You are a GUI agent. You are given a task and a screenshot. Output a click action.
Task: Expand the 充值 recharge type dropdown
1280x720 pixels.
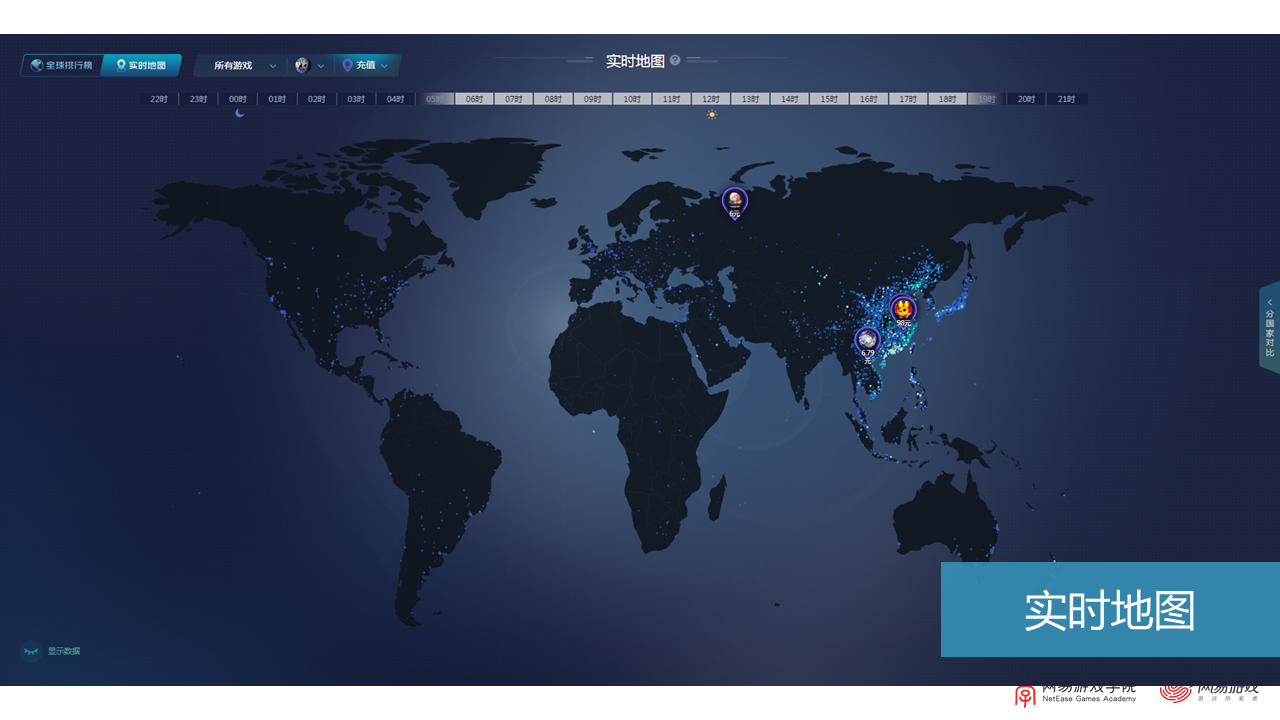(365, 66)
